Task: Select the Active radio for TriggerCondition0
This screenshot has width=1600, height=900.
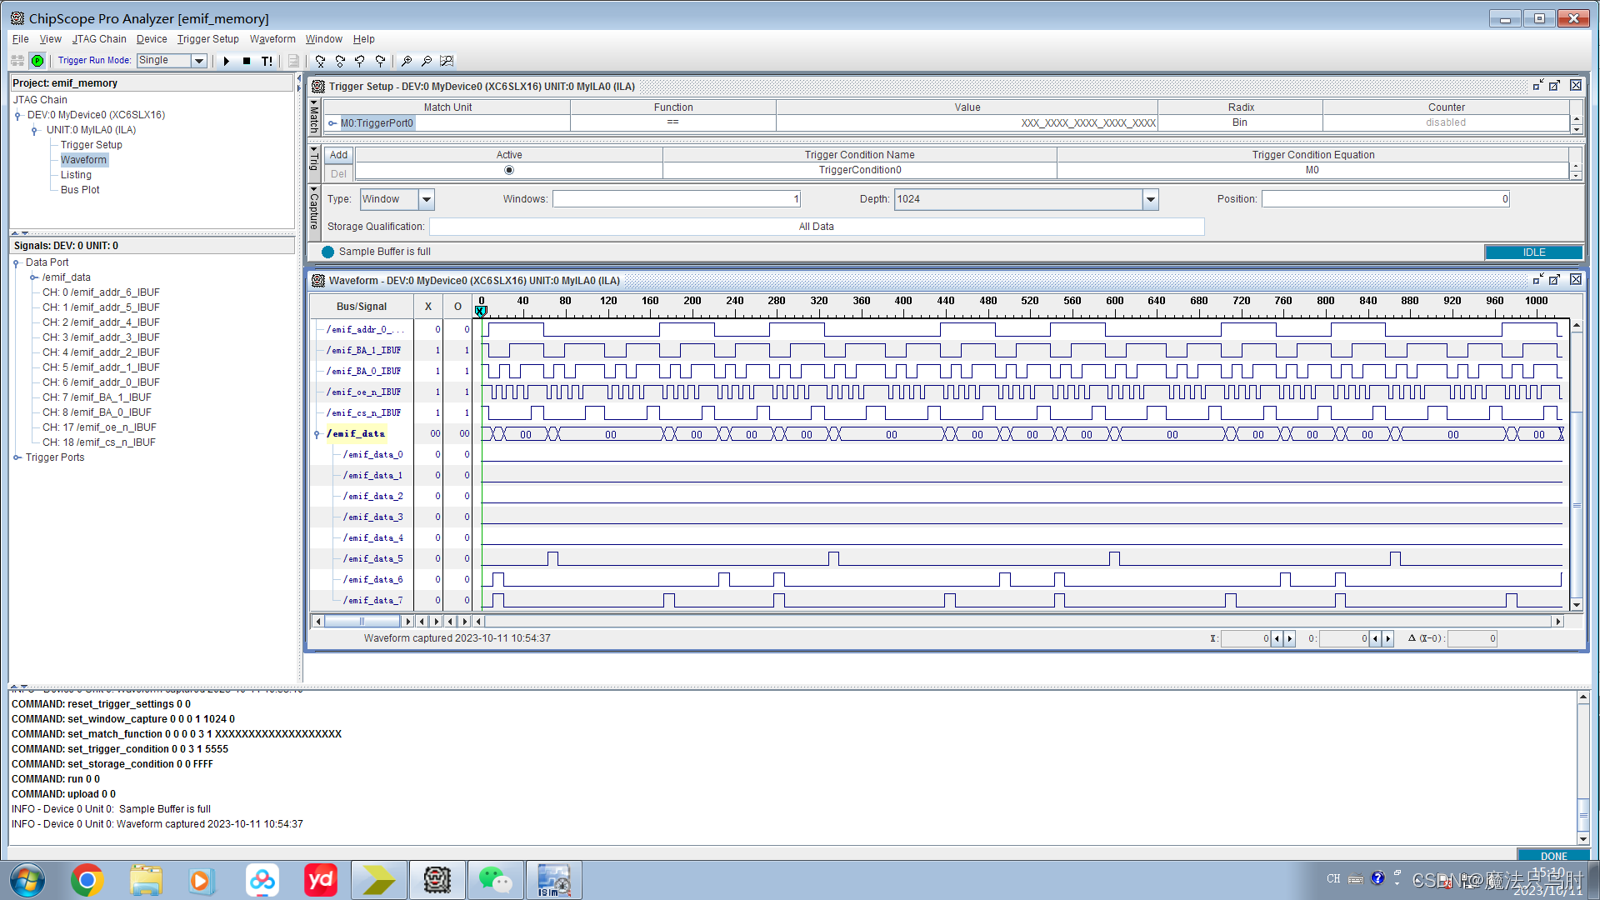Action: [x=509, y=170]
